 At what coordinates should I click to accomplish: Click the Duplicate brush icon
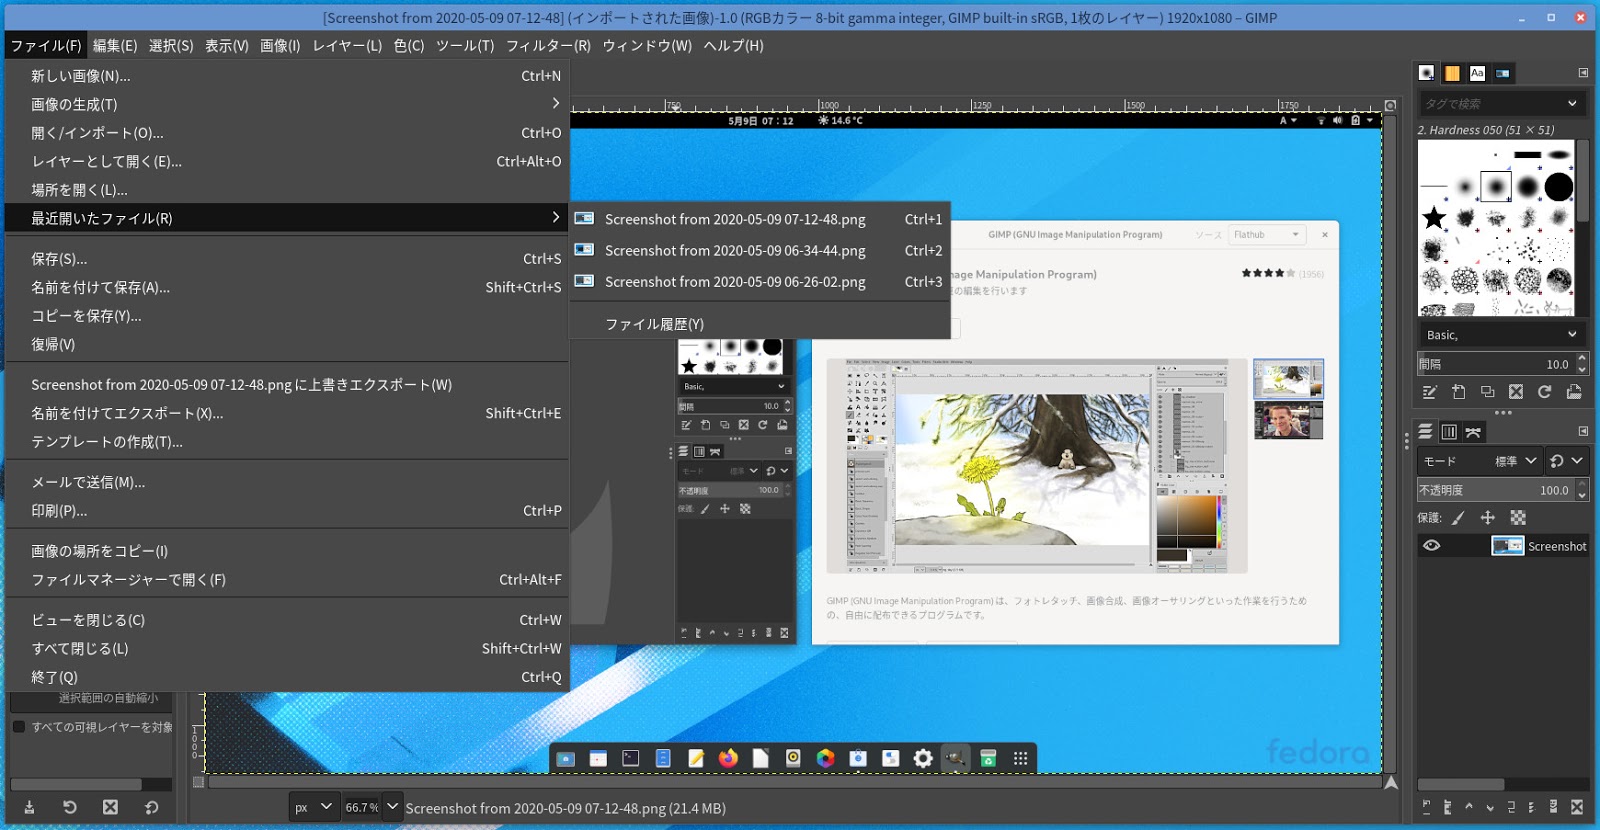pyautogui.click(x=1487, y=392)
